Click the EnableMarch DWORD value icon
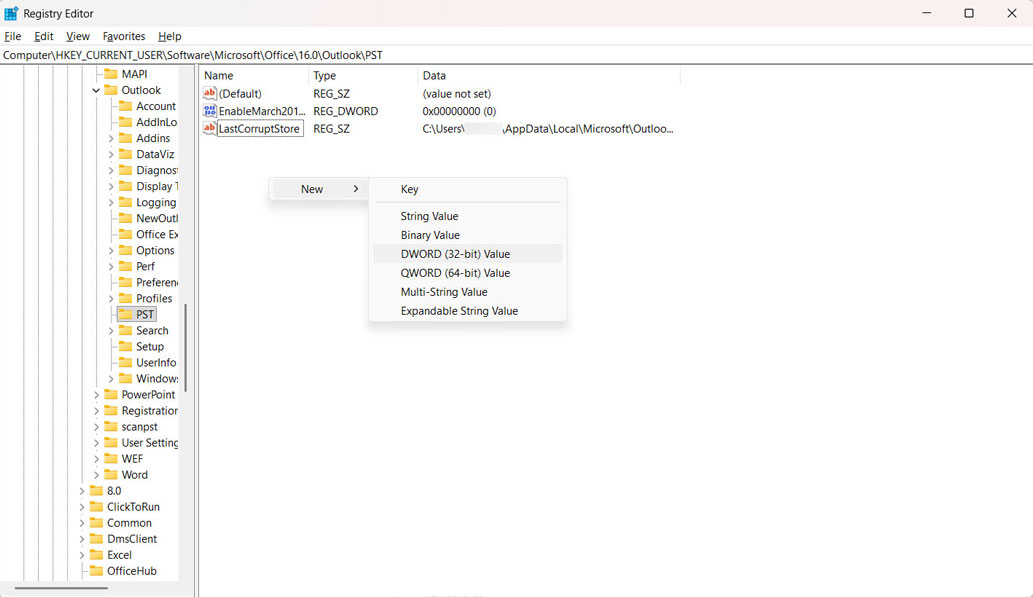1033x597 pixels. [210, 111]
